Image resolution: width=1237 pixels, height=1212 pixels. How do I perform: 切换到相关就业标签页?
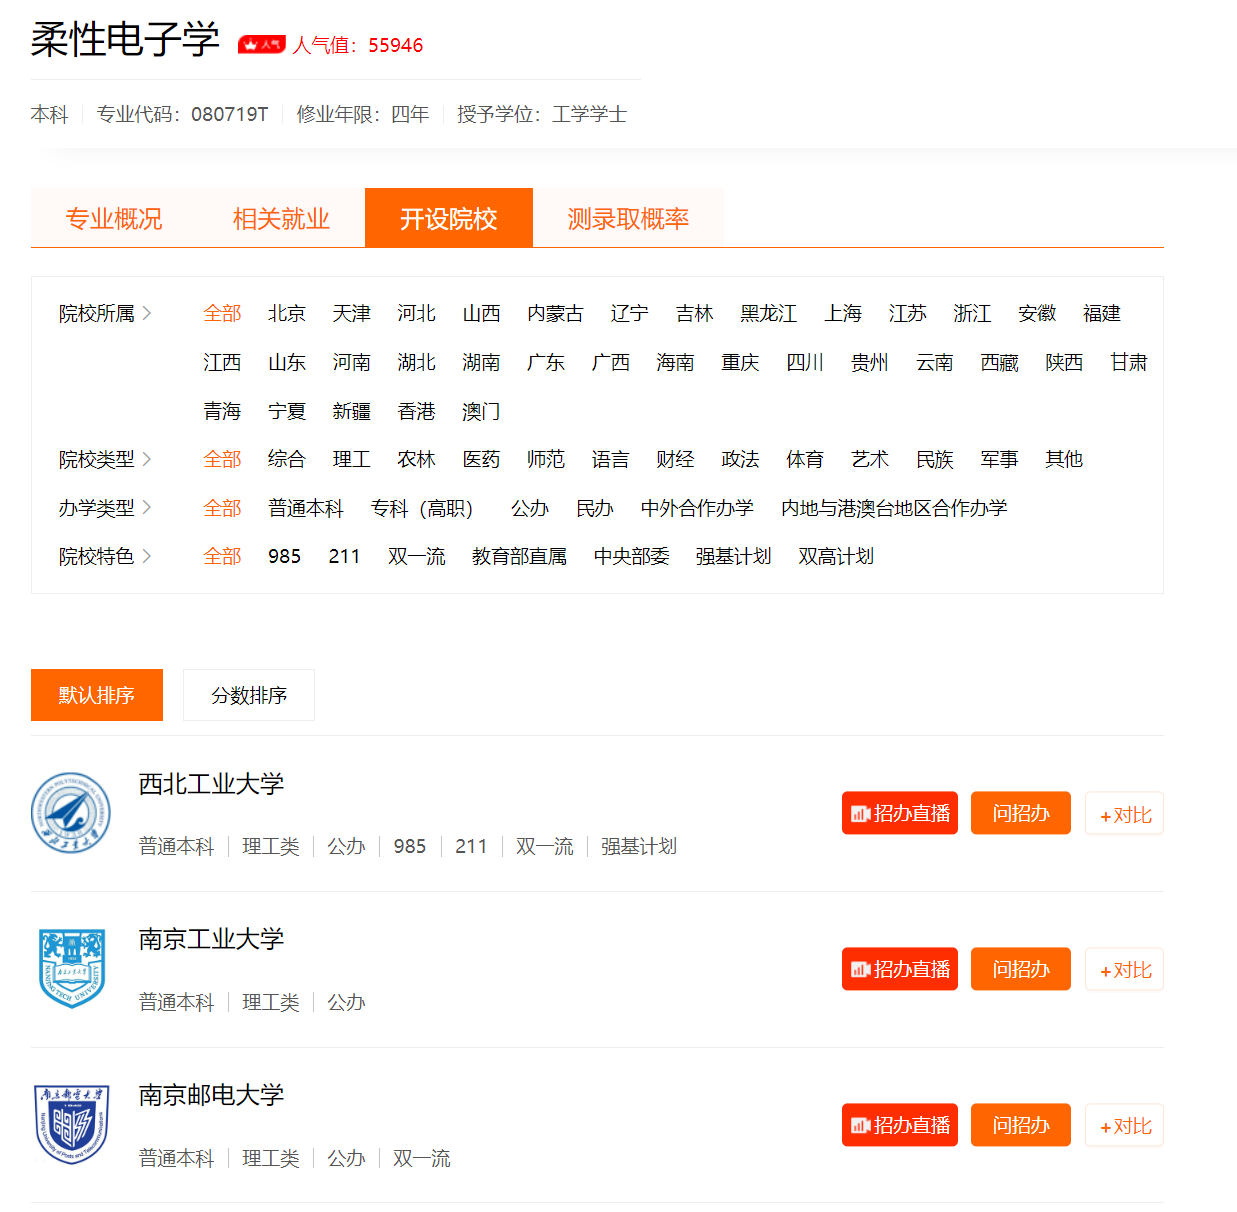click(281, 218)
